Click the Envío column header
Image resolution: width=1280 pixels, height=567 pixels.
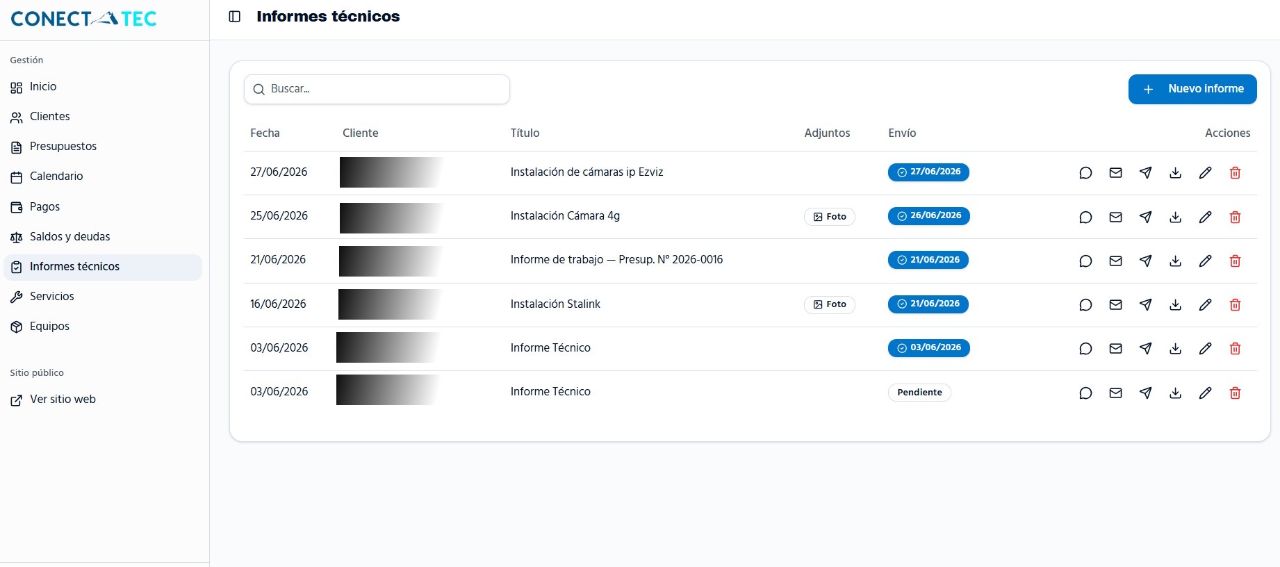[x=902, y=133]
